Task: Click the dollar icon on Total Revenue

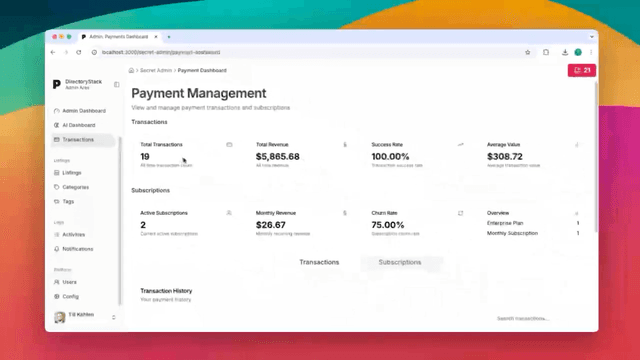Action: [x=345, y=144]
